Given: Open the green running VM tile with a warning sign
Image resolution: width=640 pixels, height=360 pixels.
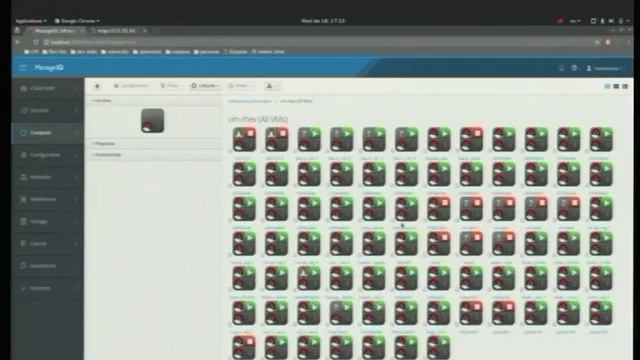Looking at the screenshot, I should coord(309,278).
